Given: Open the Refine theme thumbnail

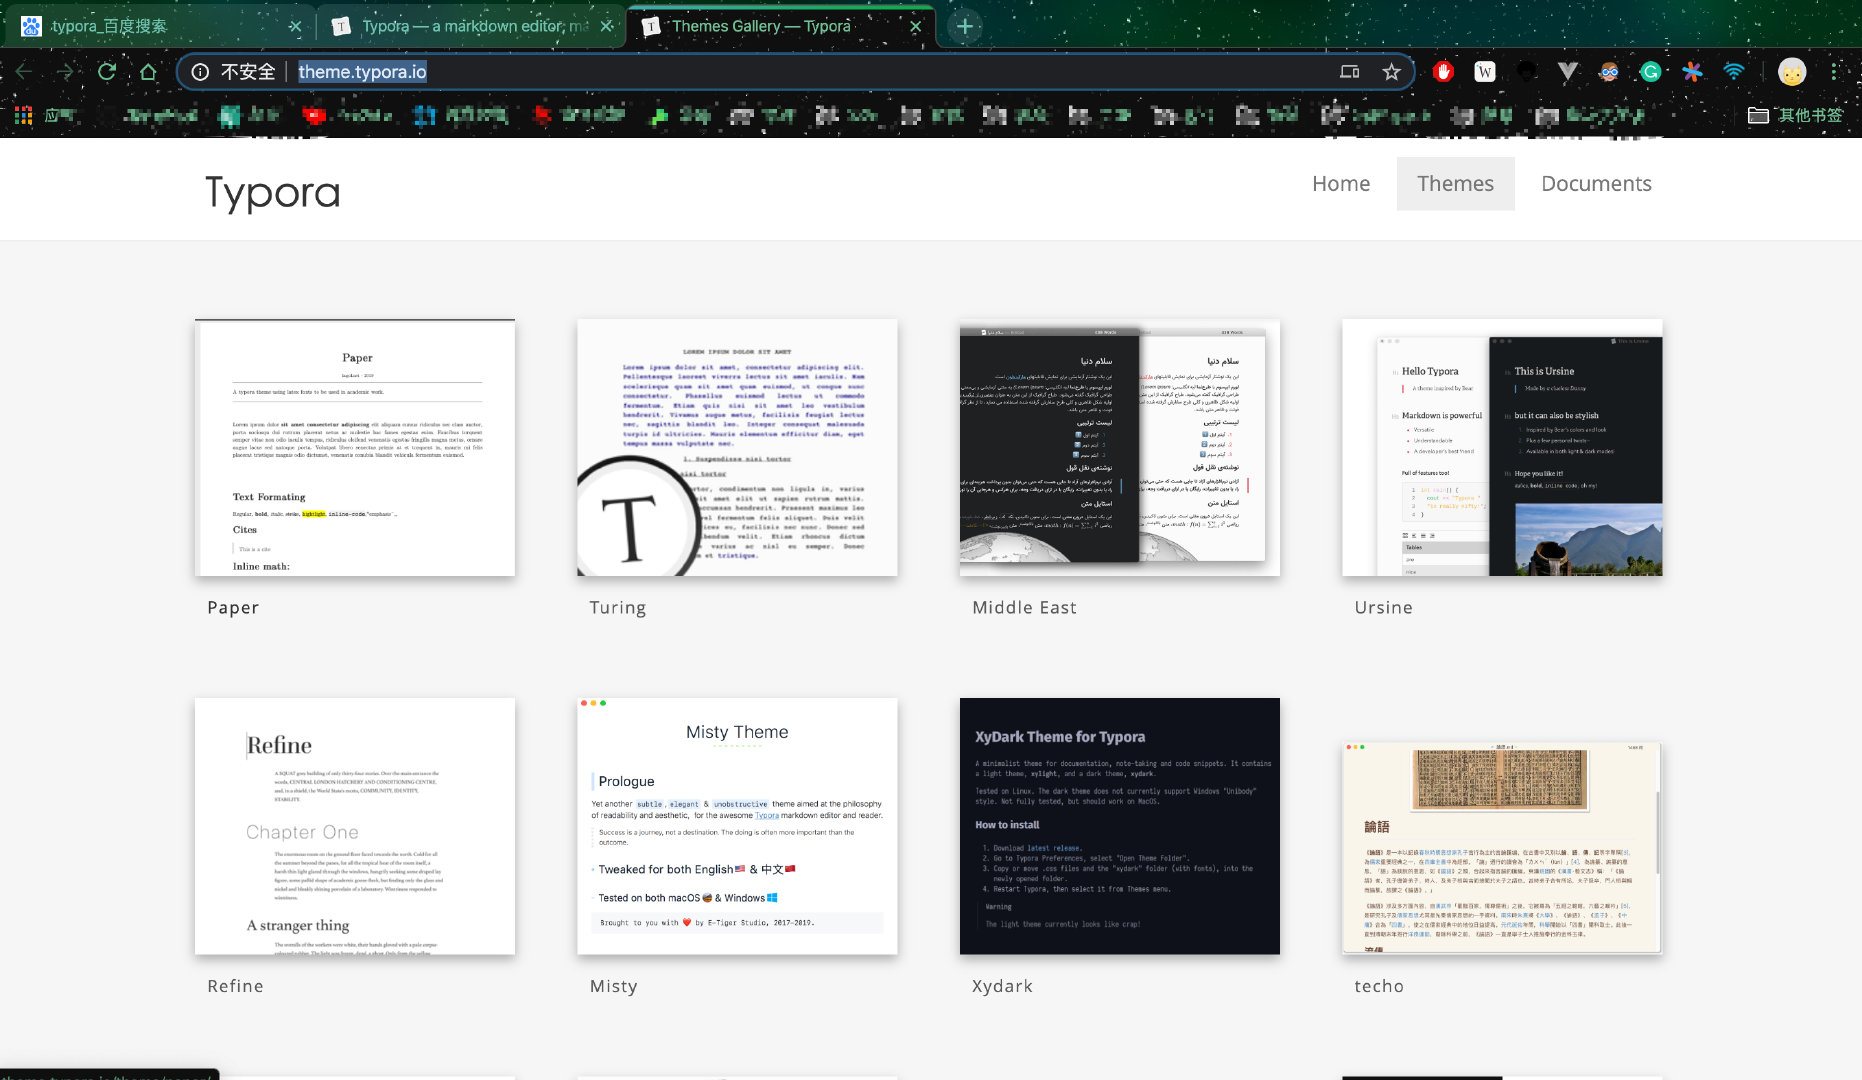Looking at the screenshot, I should tap(355, 826).
